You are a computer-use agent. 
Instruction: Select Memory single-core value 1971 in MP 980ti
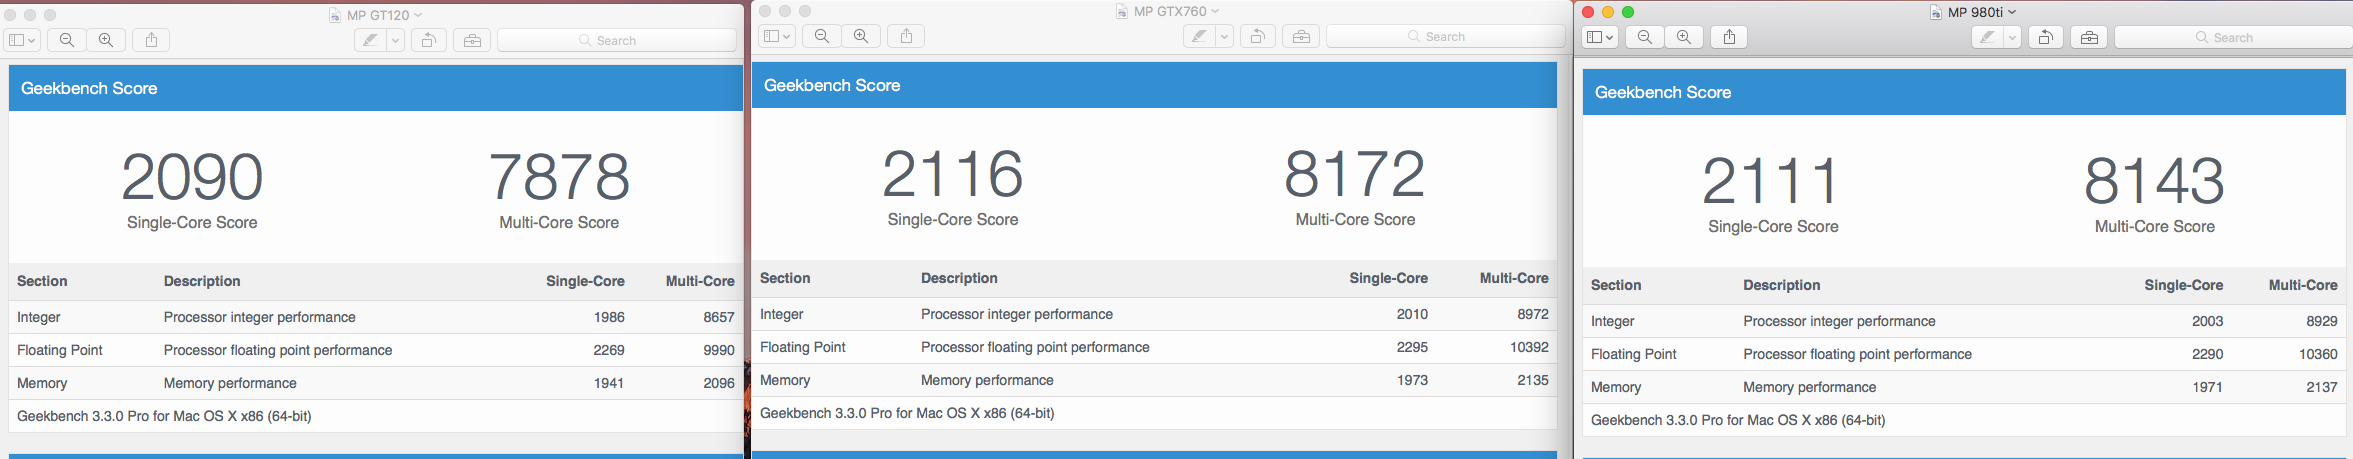(2207, 387)
